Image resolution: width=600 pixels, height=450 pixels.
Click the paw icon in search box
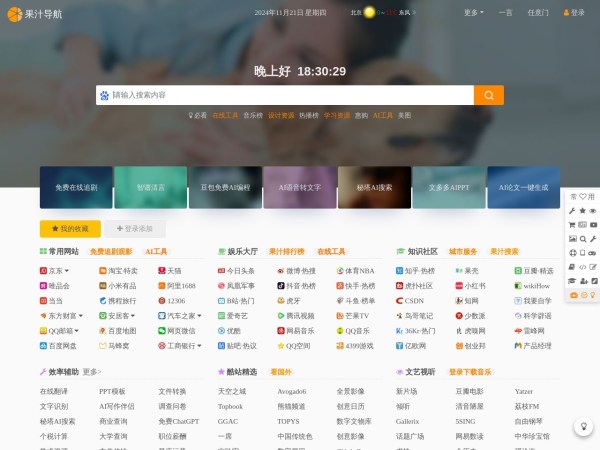103,95
